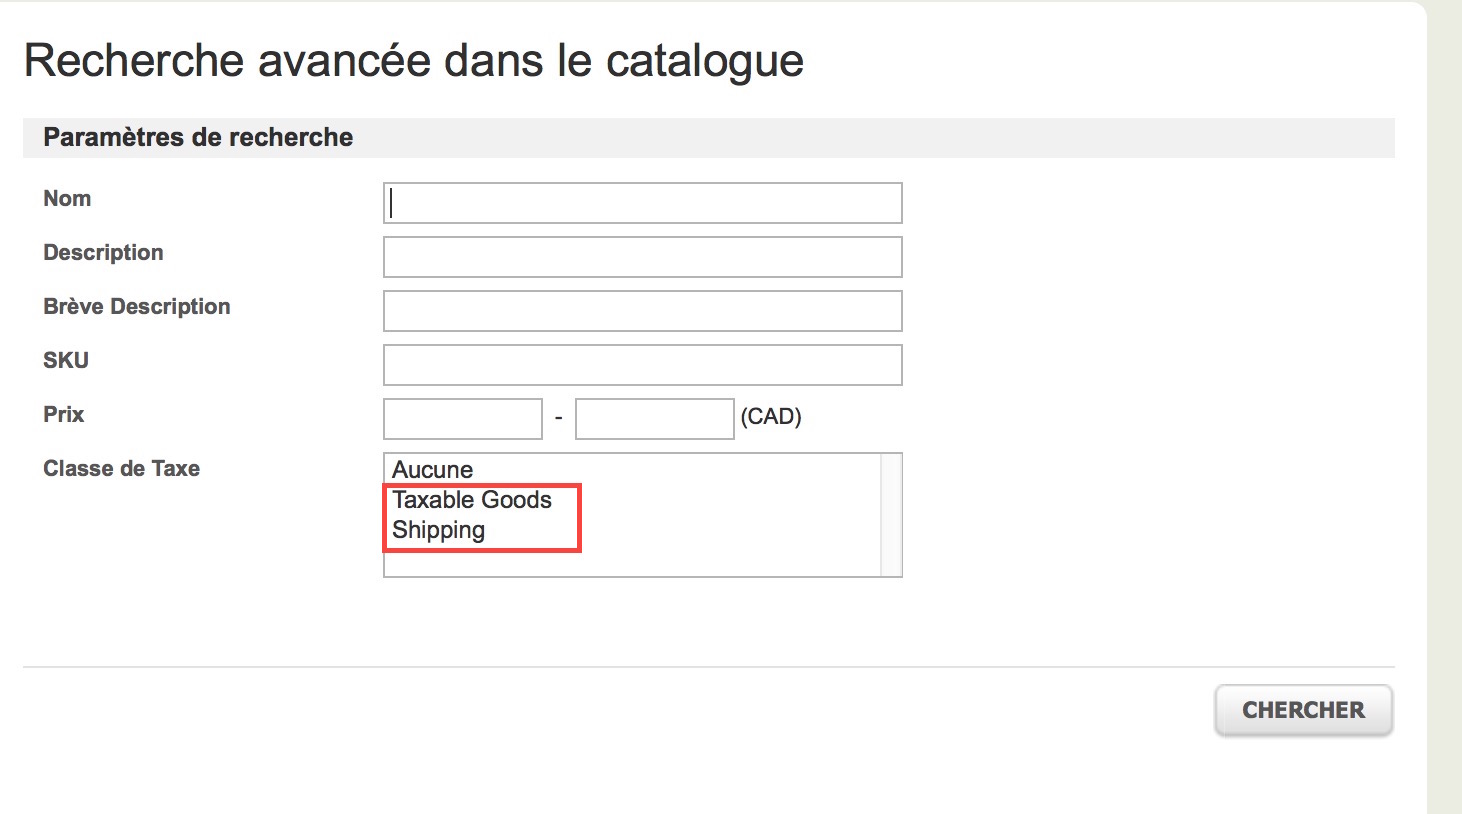Click the Brève Description input box
The width and height of the screenshot is (1462, 814).
[x=643, y=311]
